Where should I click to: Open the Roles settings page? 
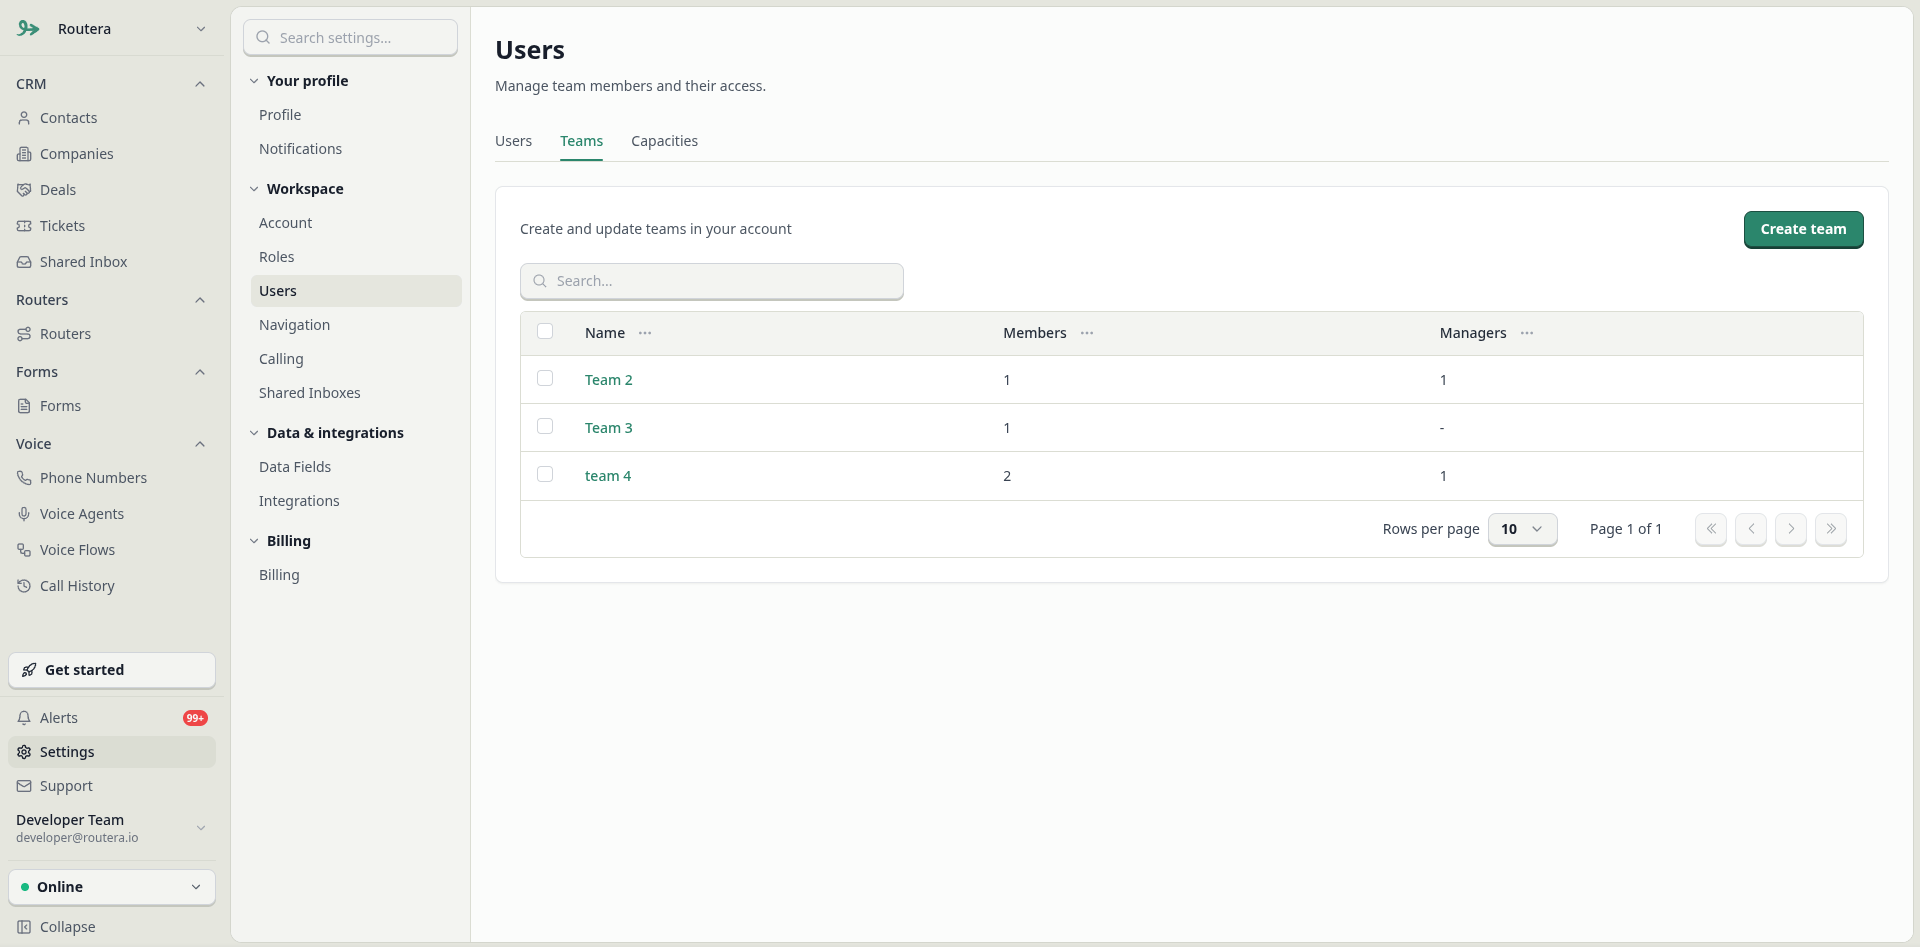point(277,257)
